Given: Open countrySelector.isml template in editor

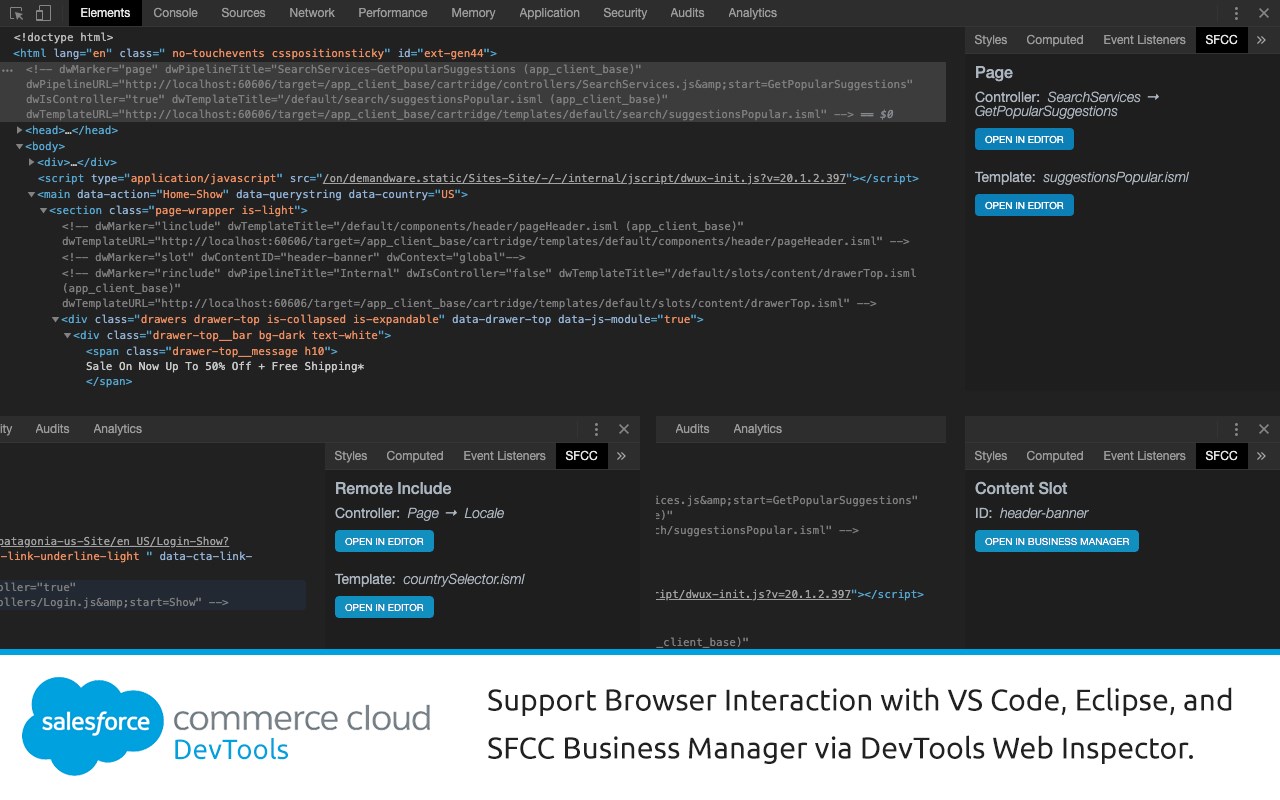Looking at the screenshot, I should coord(384,607).
